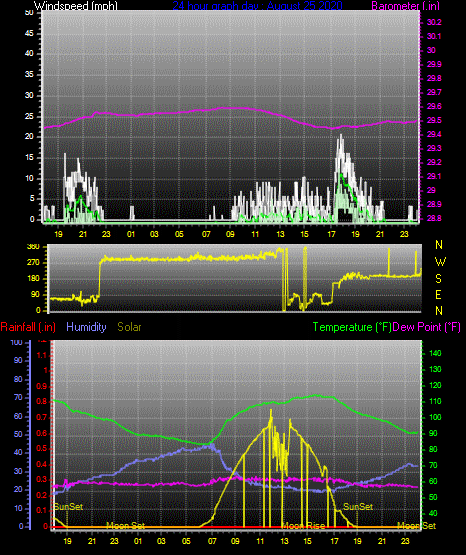Select the 'Solar' legend label

click(x=130, y=327)
